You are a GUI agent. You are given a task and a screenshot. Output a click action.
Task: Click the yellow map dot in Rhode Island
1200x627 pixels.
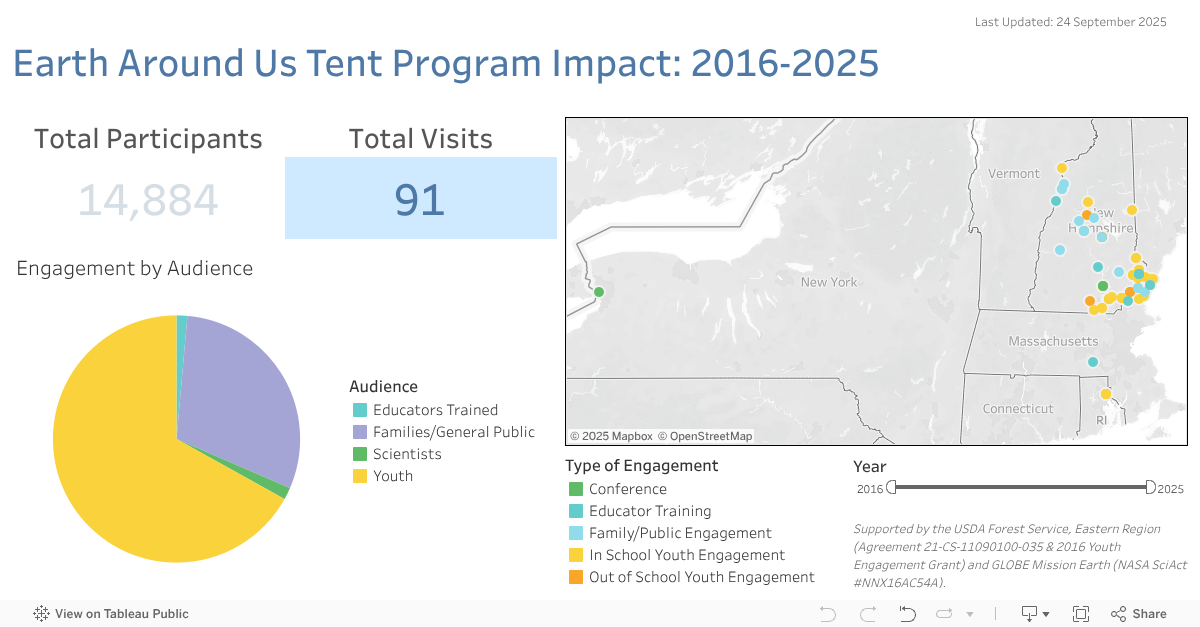coord(1105,394)
